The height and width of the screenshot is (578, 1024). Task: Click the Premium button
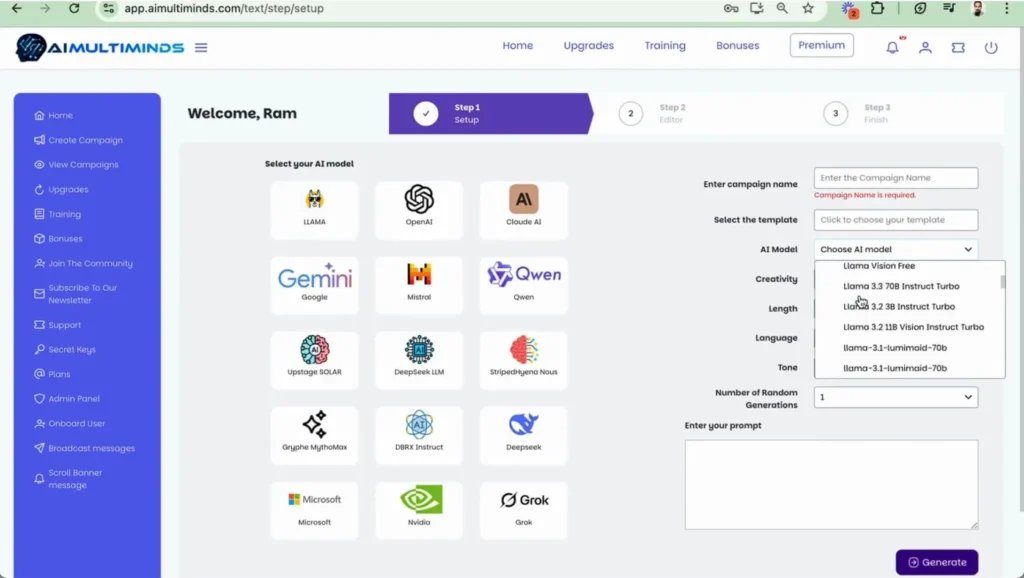pyautogui.click(x=822, y=45)
